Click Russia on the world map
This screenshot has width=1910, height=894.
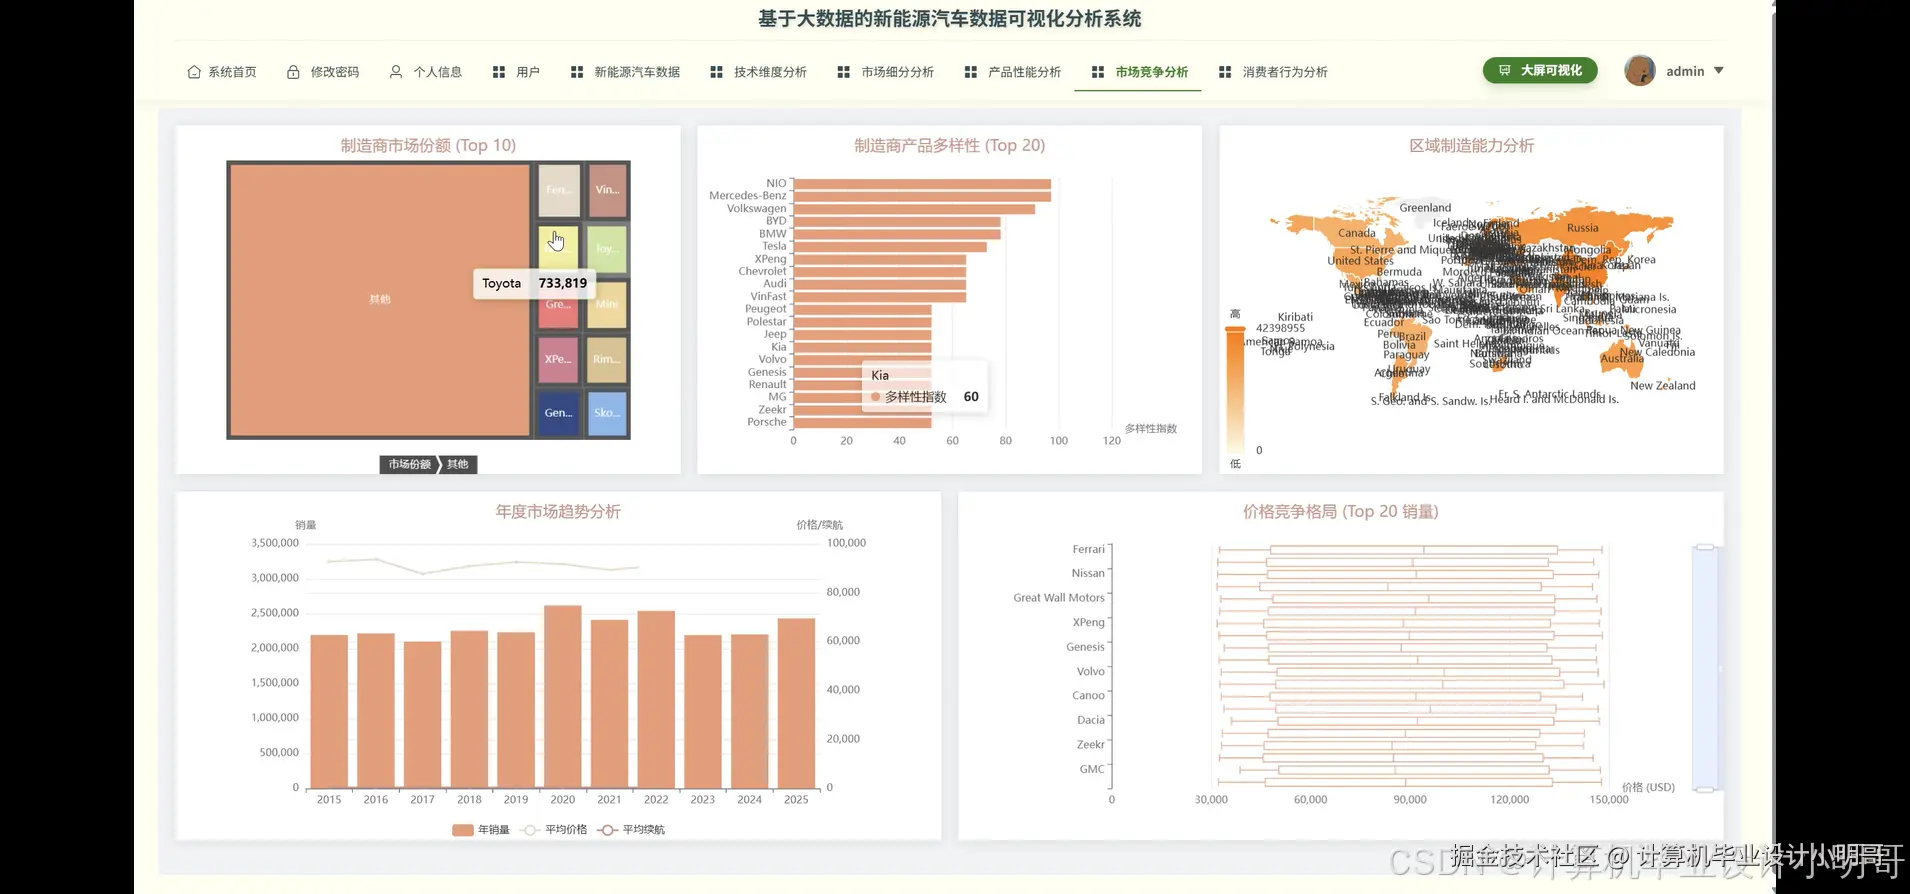click(x=1582, y=228)
